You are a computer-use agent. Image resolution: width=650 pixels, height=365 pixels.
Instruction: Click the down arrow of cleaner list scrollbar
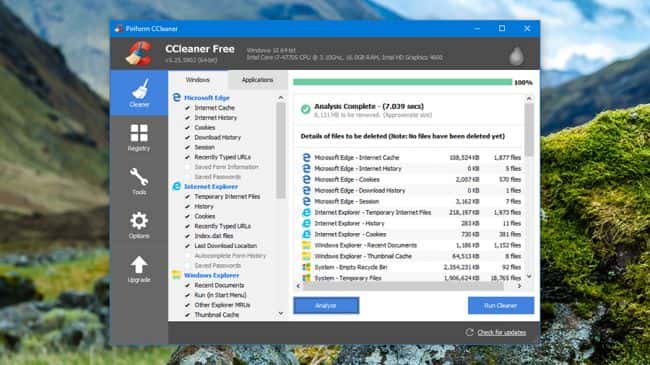281,314
